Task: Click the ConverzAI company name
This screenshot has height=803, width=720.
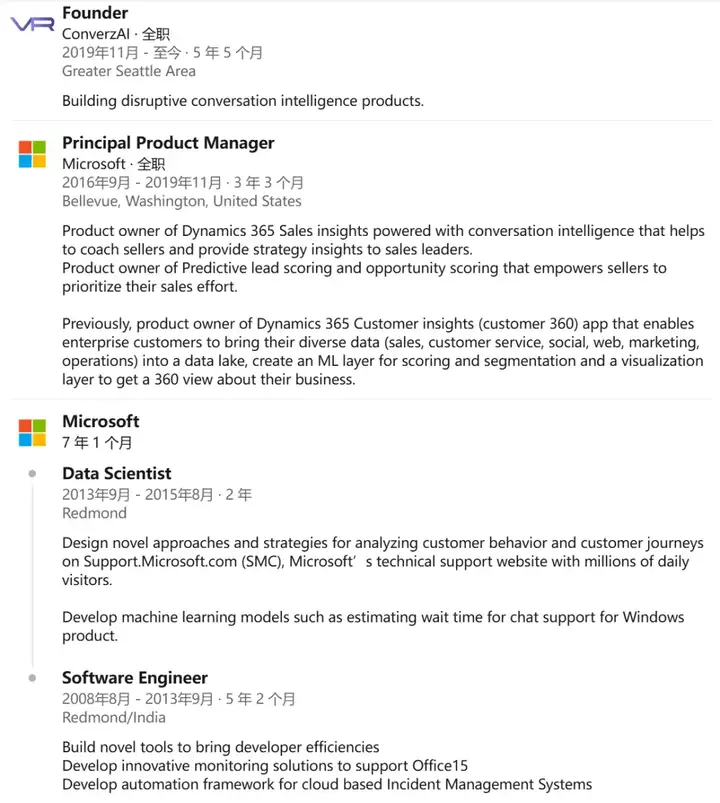Action: pyautogui.click(x=96, y=34)
